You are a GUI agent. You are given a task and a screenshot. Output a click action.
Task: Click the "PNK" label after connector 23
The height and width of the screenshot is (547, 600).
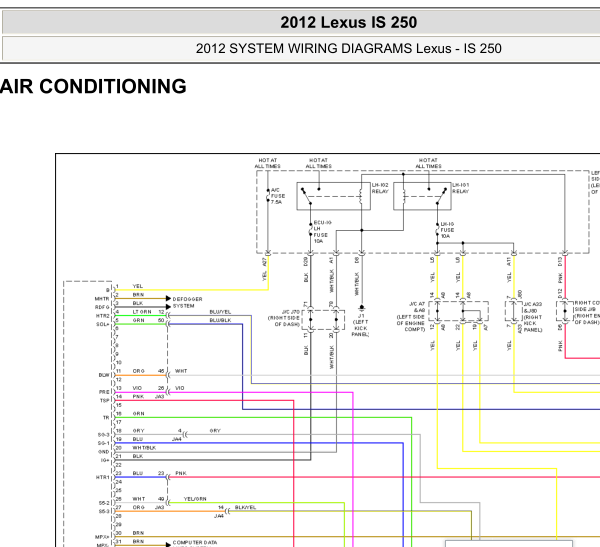[181, 473]
